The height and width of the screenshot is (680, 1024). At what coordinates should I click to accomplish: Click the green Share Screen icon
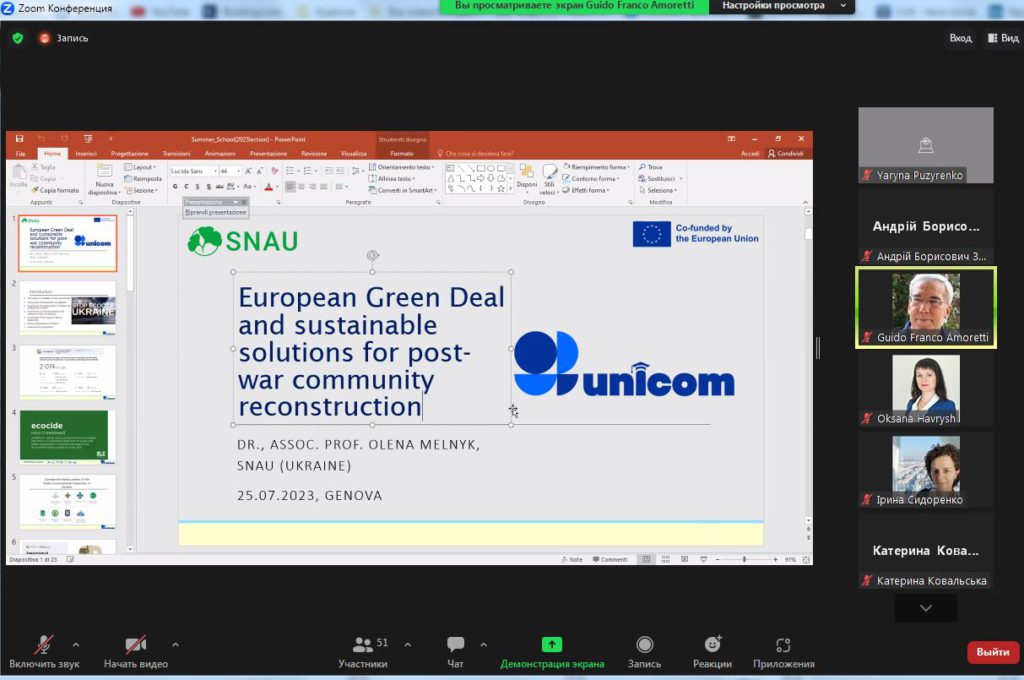point(552,645)
